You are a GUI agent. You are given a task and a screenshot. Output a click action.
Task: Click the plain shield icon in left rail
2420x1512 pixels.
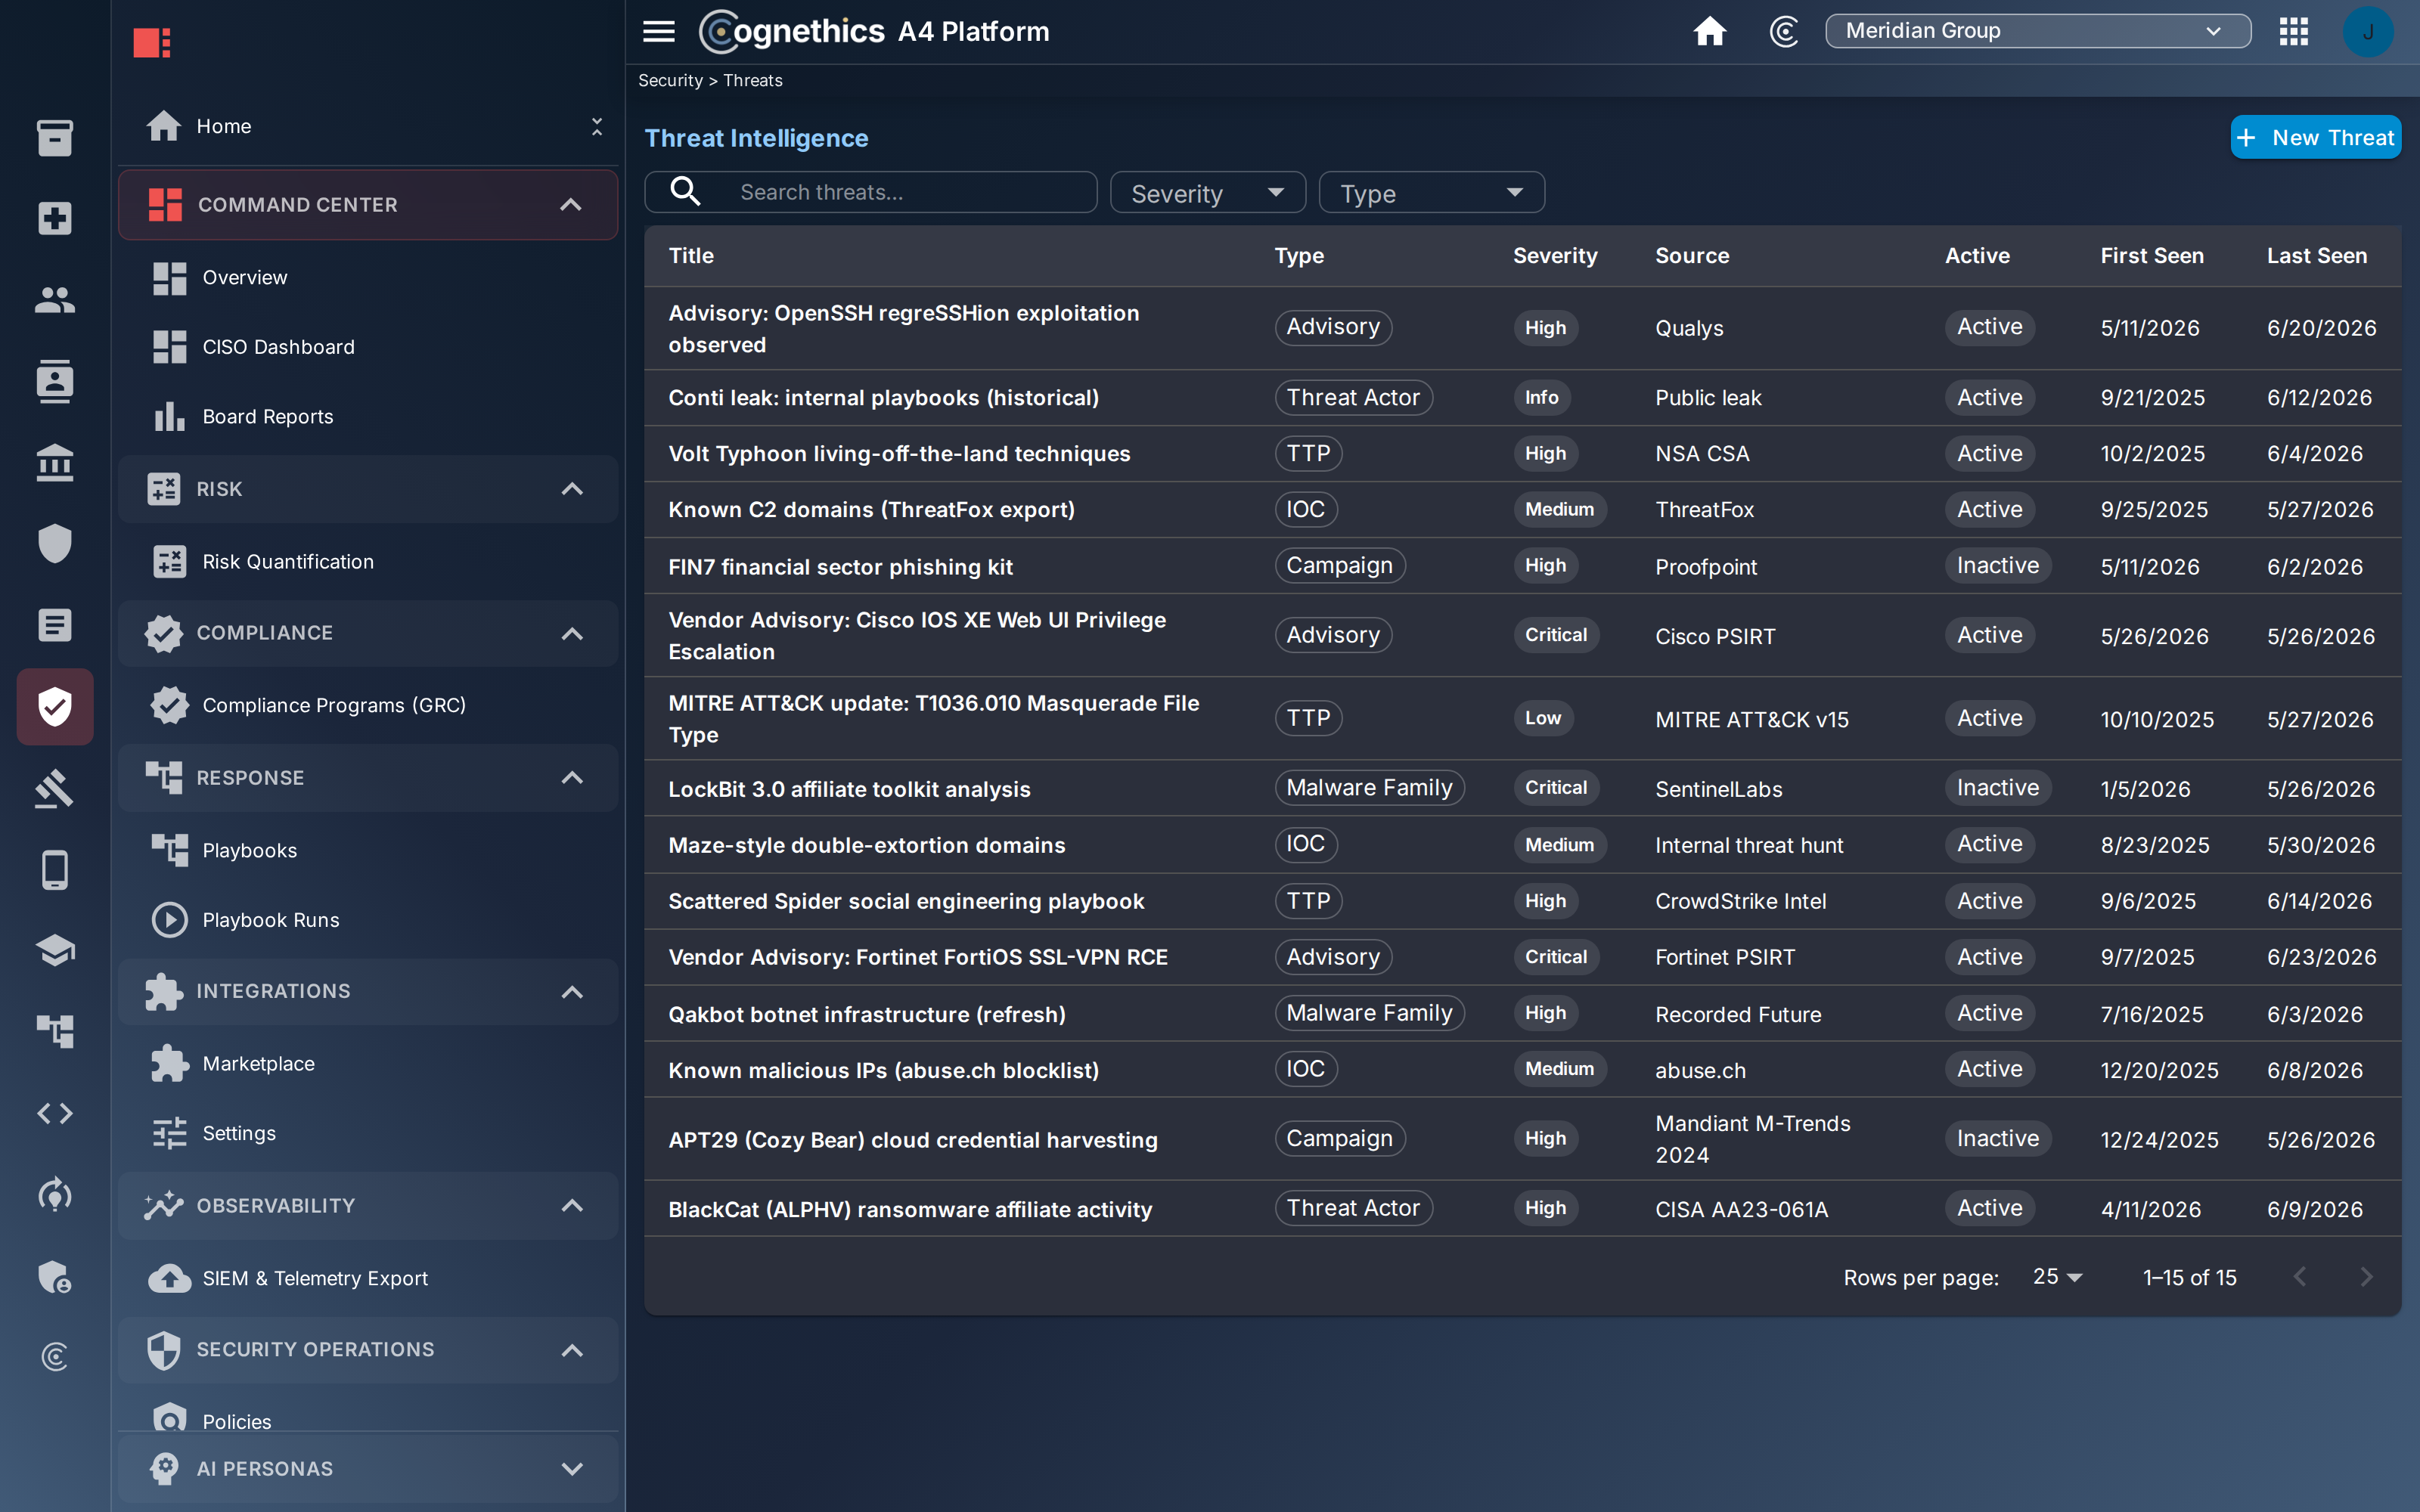click(55, 544)
